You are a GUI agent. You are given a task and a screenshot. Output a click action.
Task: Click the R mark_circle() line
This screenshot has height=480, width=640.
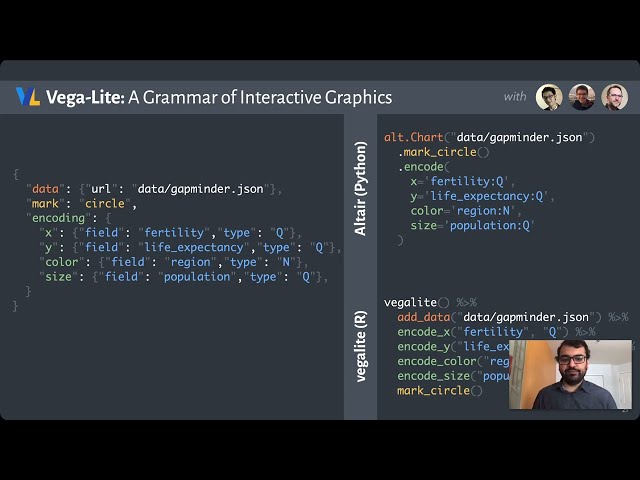[x=440, y=391]
